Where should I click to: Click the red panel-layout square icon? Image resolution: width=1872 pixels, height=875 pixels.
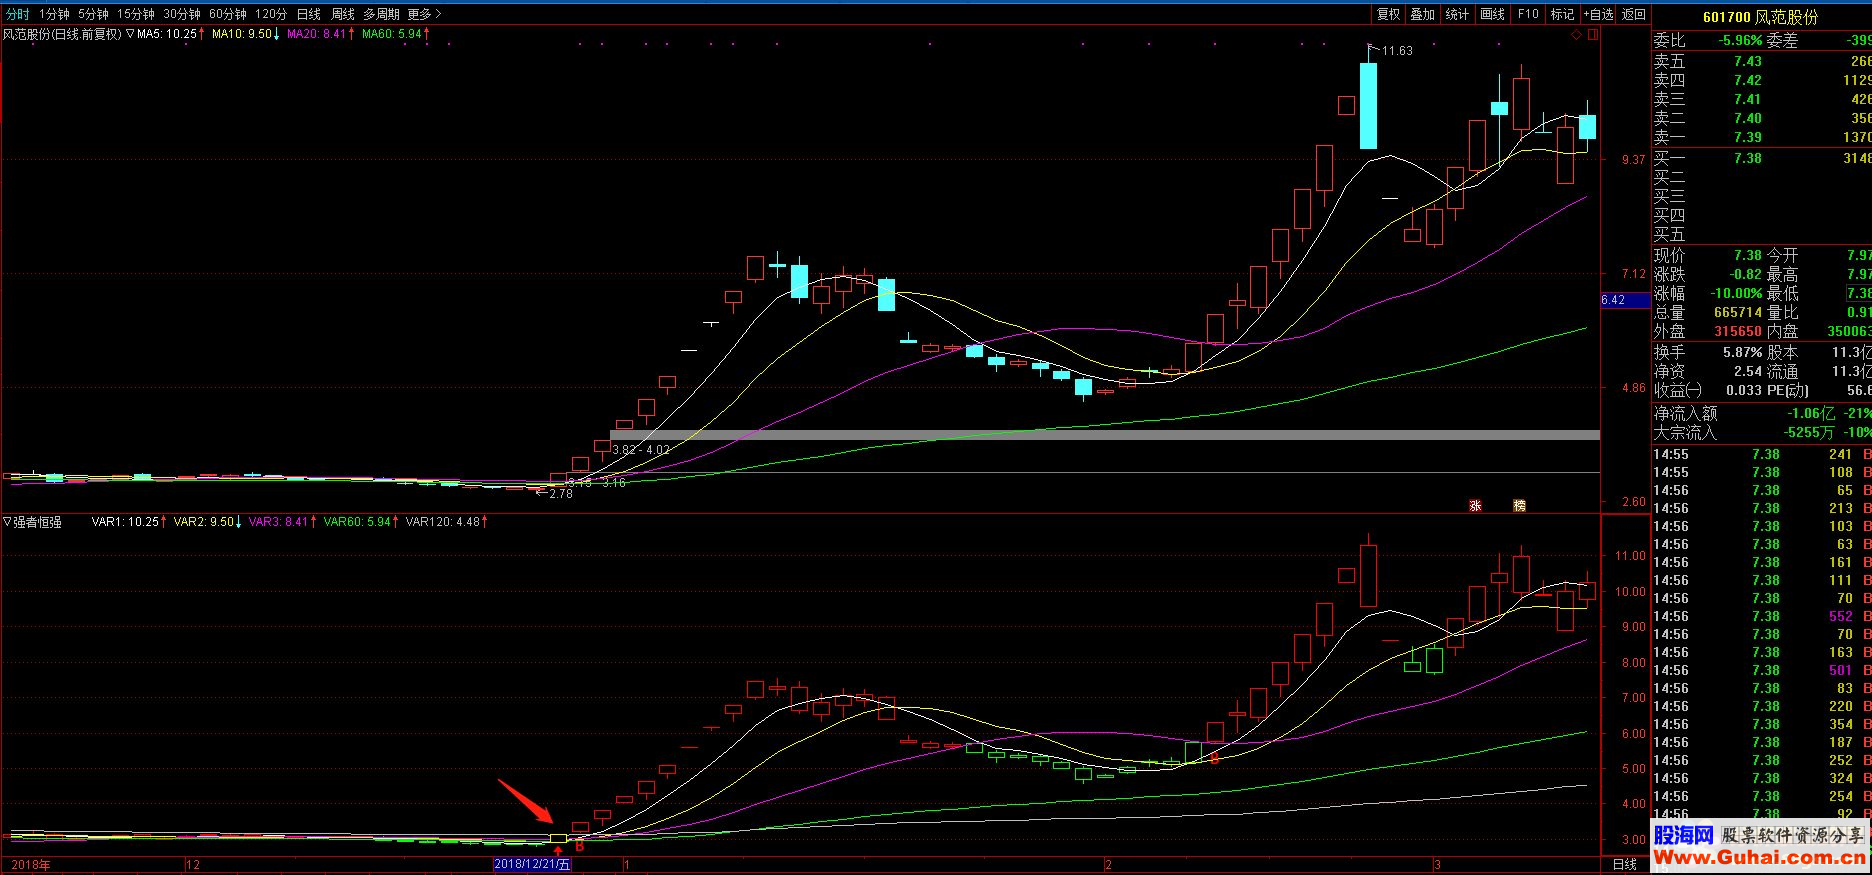click(1593, 34)
